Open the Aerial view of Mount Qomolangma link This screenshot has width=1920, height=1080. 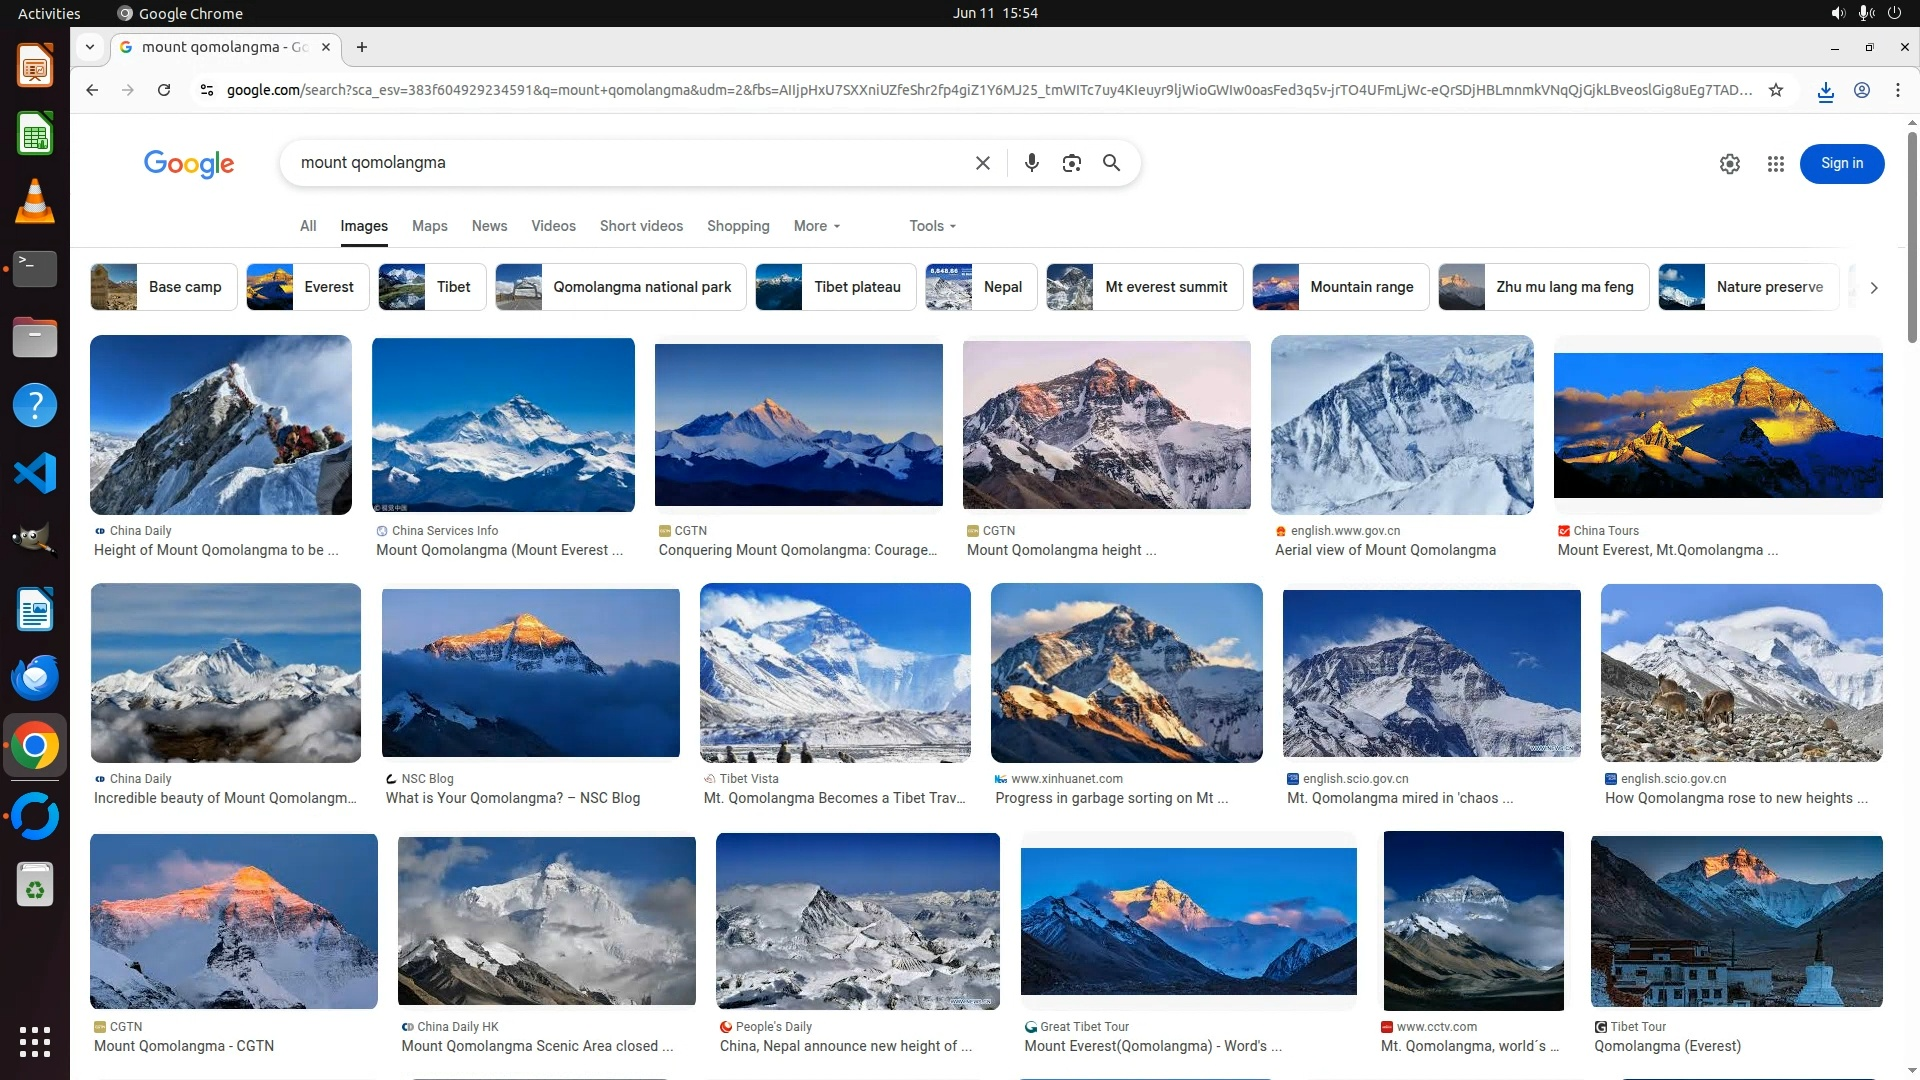(x=1385, y=550)
